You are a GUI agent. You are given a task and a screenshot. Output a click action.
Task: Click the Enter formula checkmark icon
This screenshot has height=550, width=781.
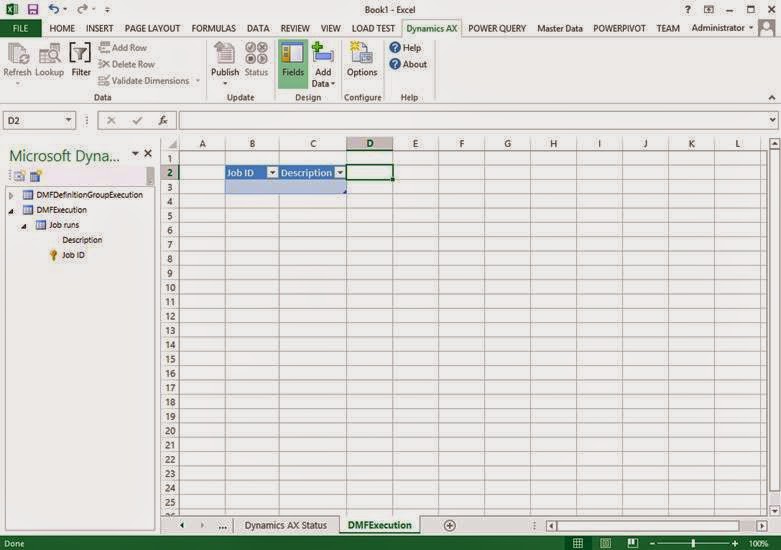(x=137, y=120)
